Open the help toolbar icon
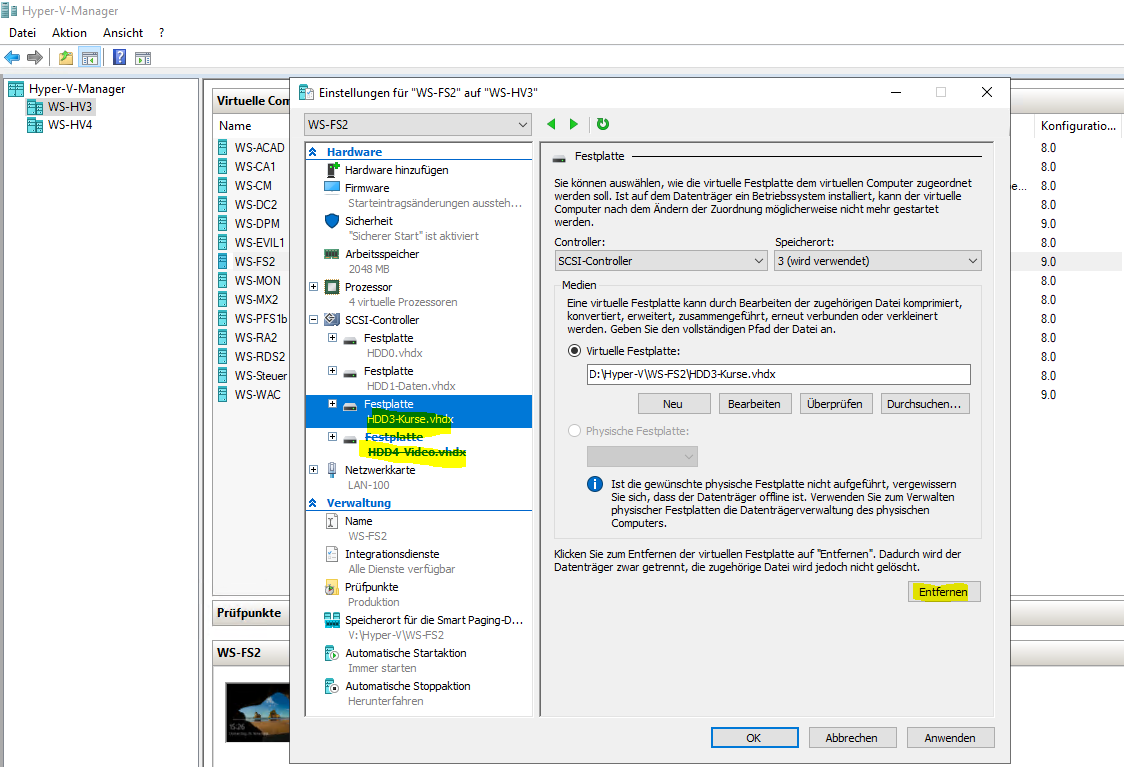Screen dimensions: 1124x767 (x=120, y=57)
